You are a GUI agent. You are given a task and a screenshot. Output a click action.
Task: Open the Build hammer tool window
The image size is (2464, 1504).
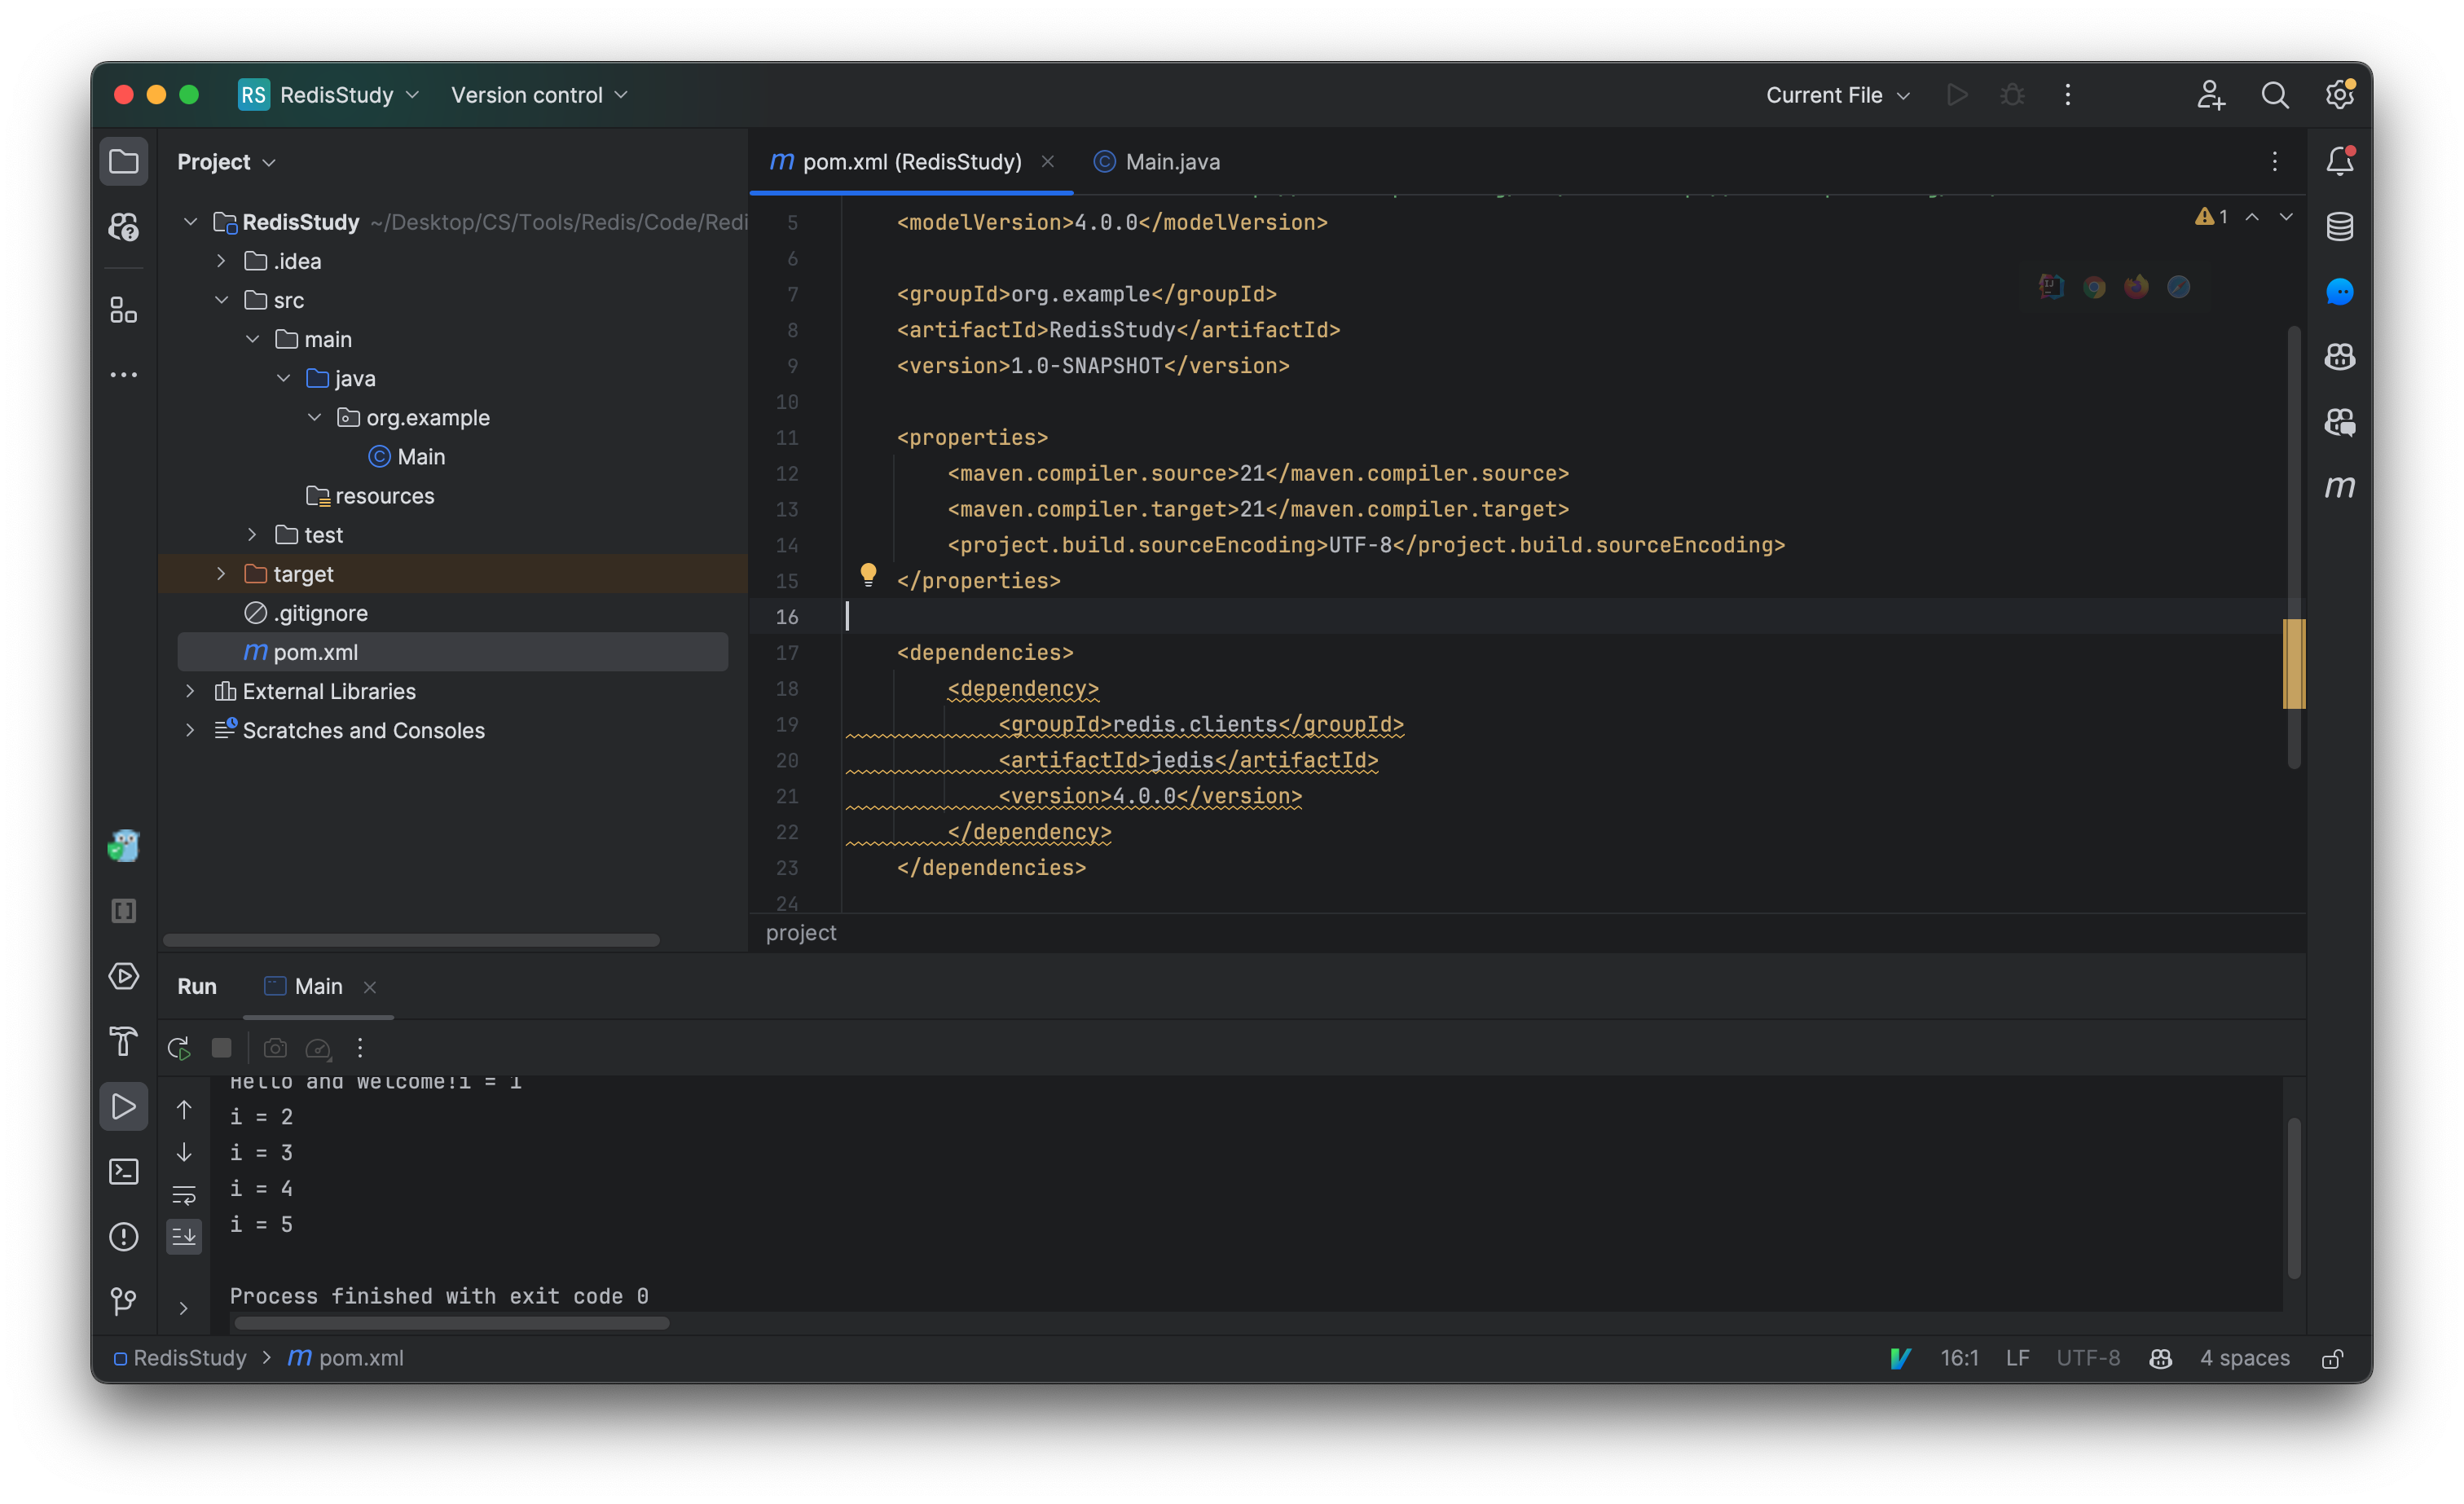[123, 1041]
